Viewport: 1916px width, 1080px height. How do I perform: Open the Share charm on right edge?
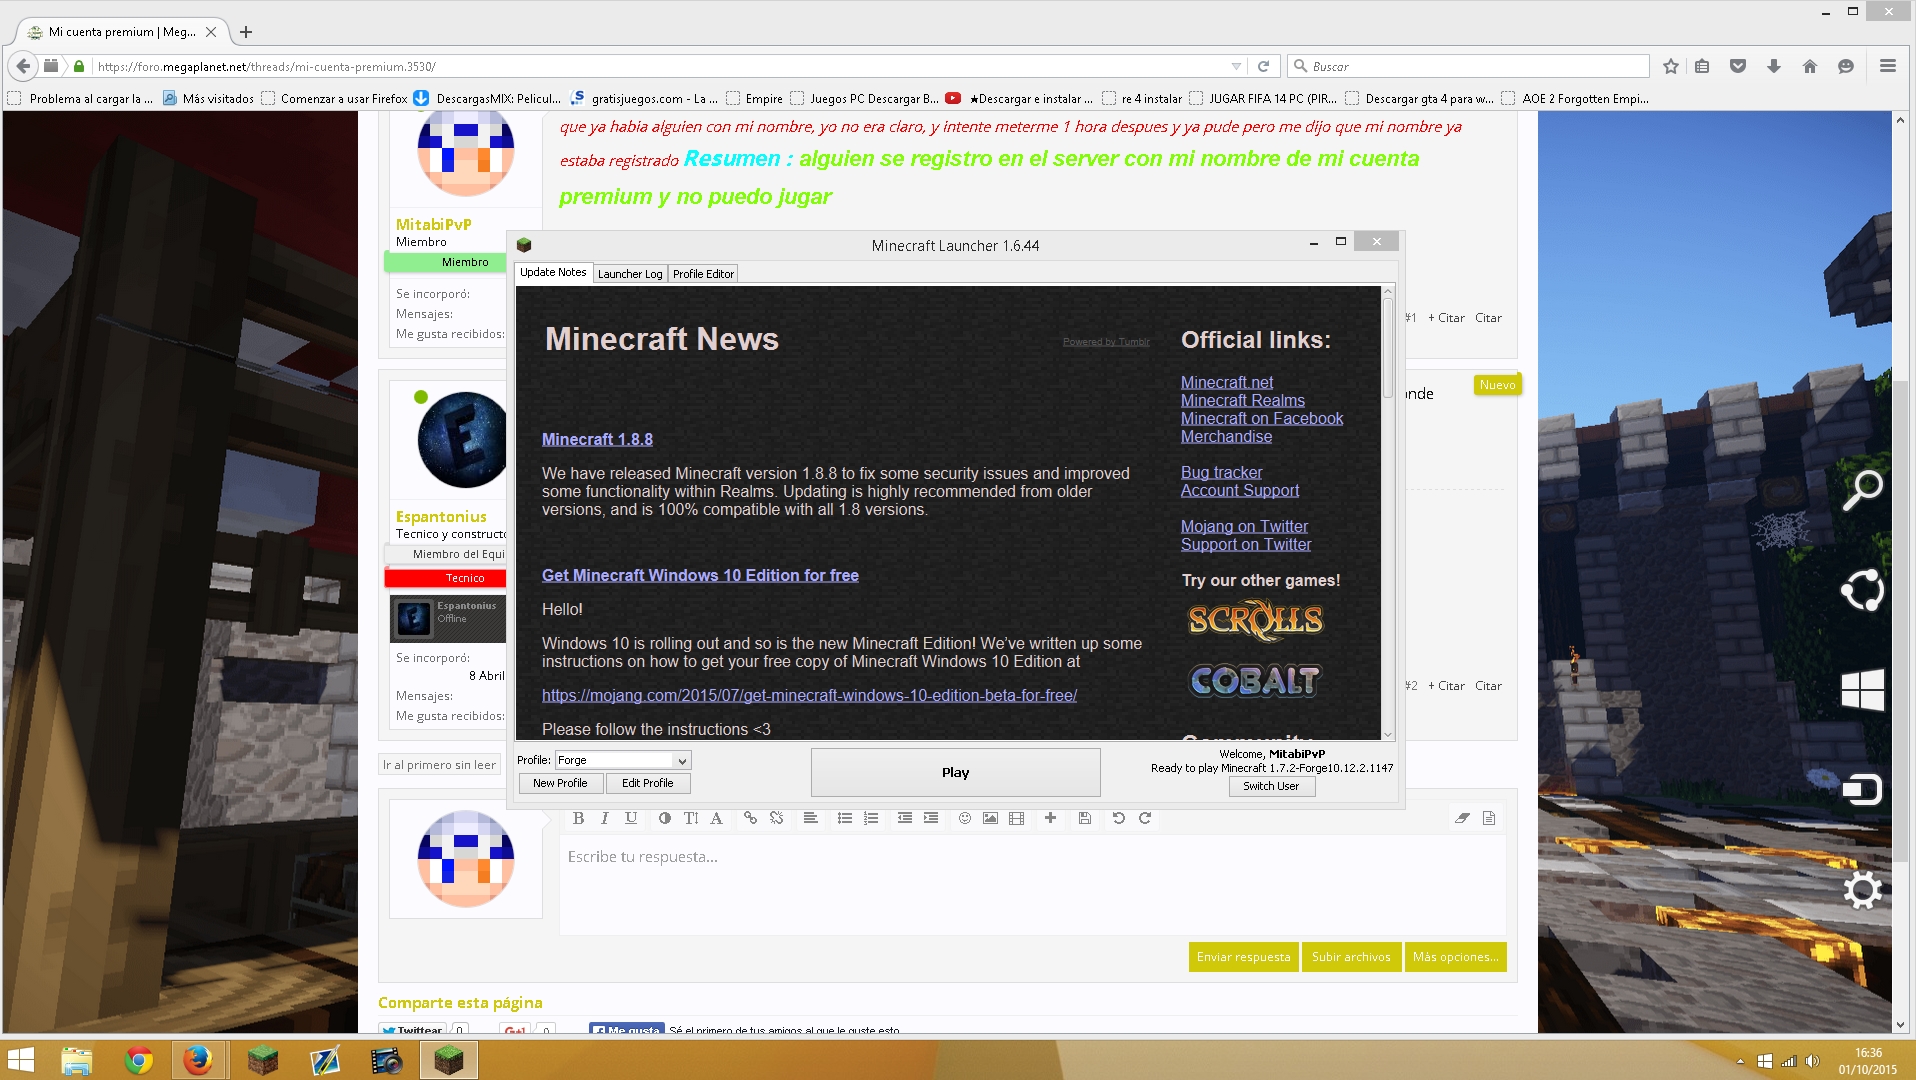1862,590
